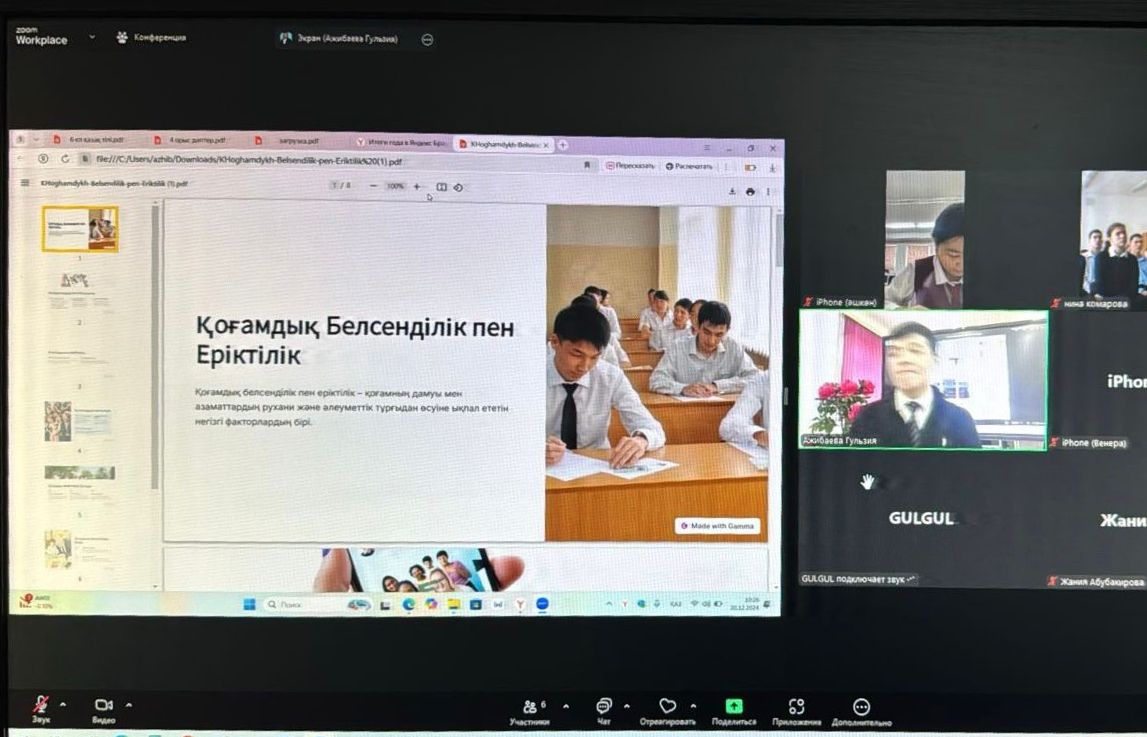Open the Windows Start menu
Viewport: 1147px width, 737px height.
tap(249, 604)
